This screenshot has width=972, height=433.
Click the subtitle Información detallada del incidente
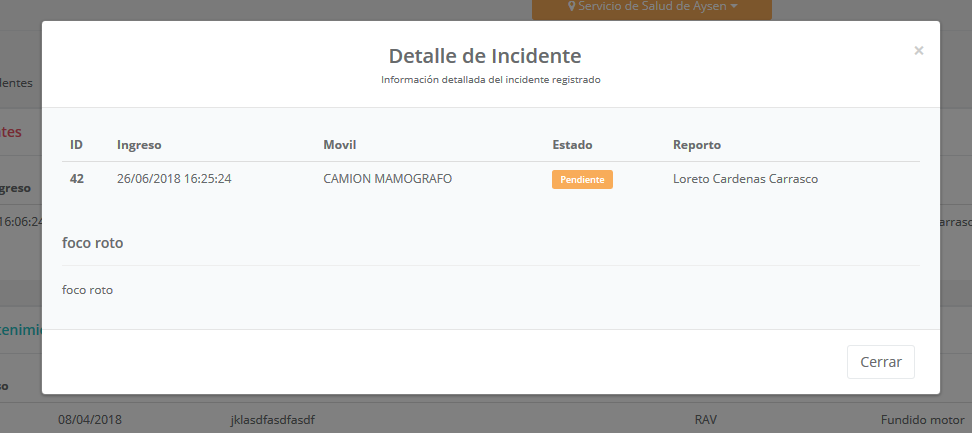490,79
